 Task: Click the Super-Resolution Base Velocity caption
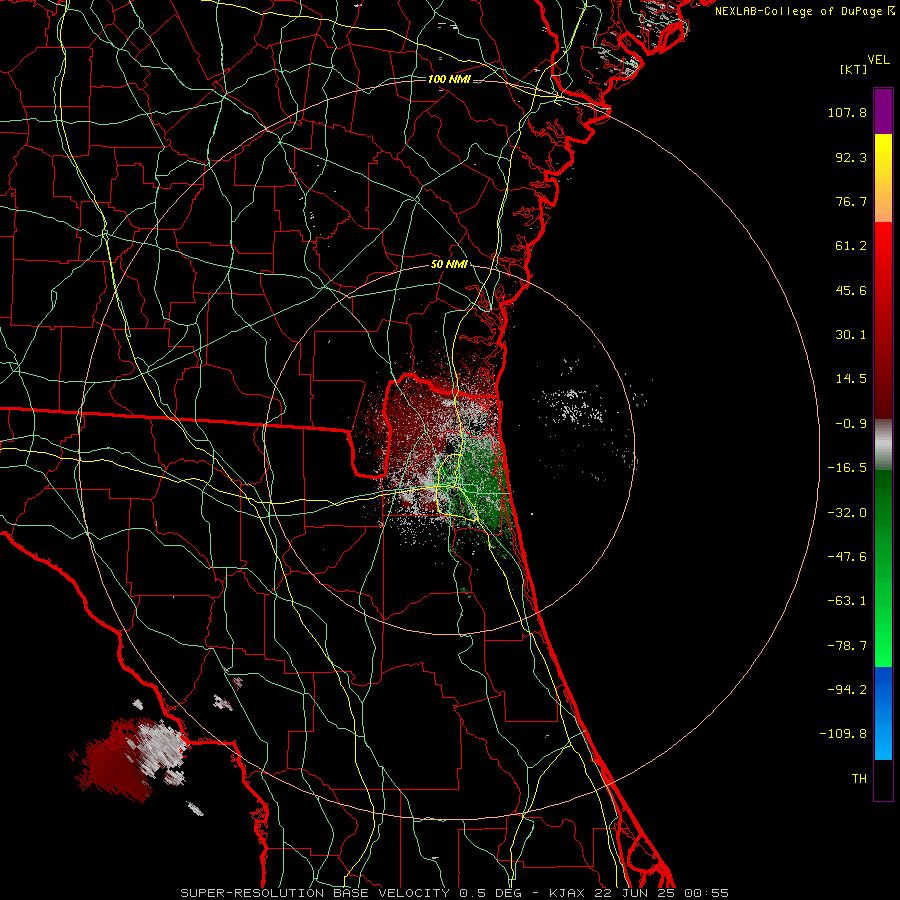coord(455,893)
